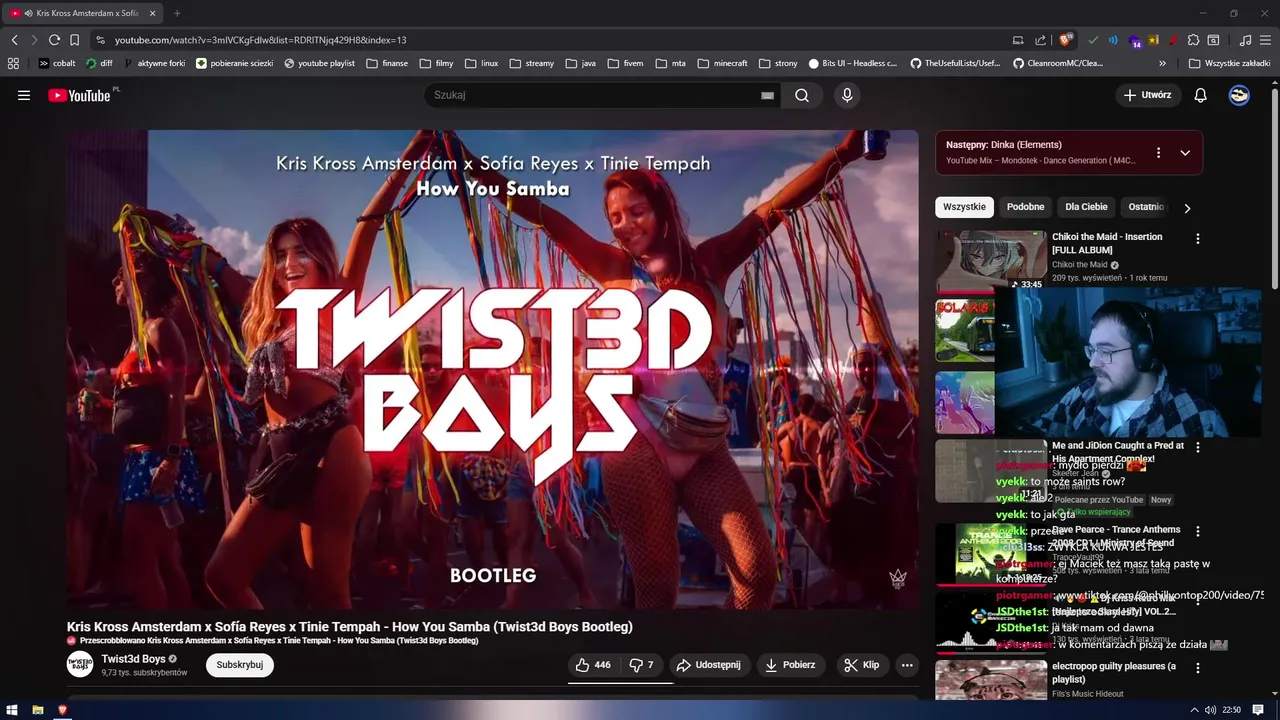Start voice search with the microphone

[847, 95]
